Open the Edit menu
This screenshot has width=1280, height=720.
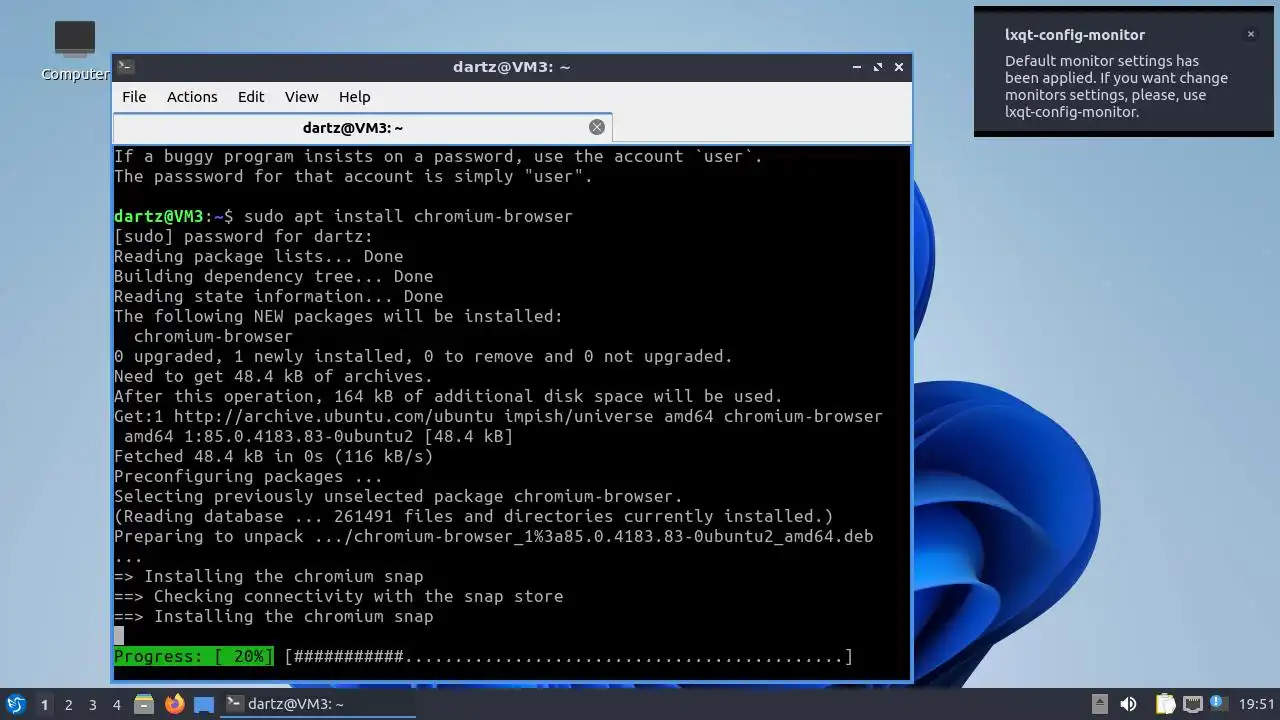pos(251,97)
